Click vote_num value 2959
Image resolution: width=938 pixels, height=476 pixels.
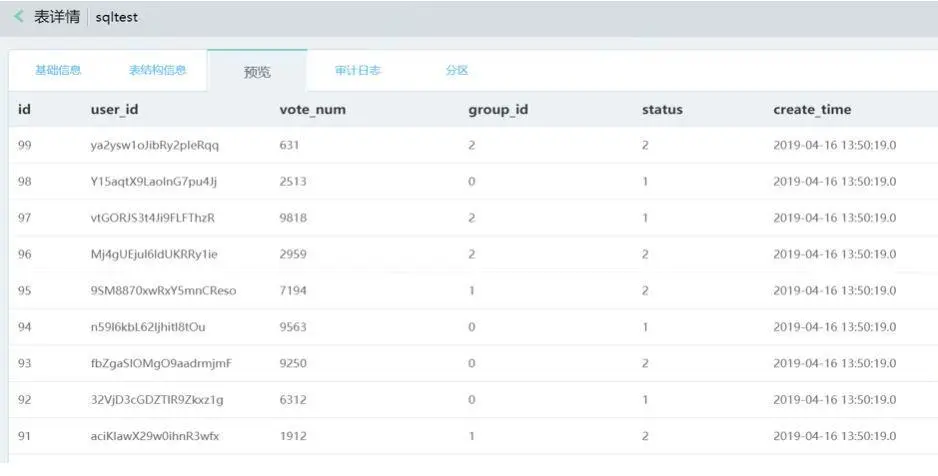click(293, 254)
